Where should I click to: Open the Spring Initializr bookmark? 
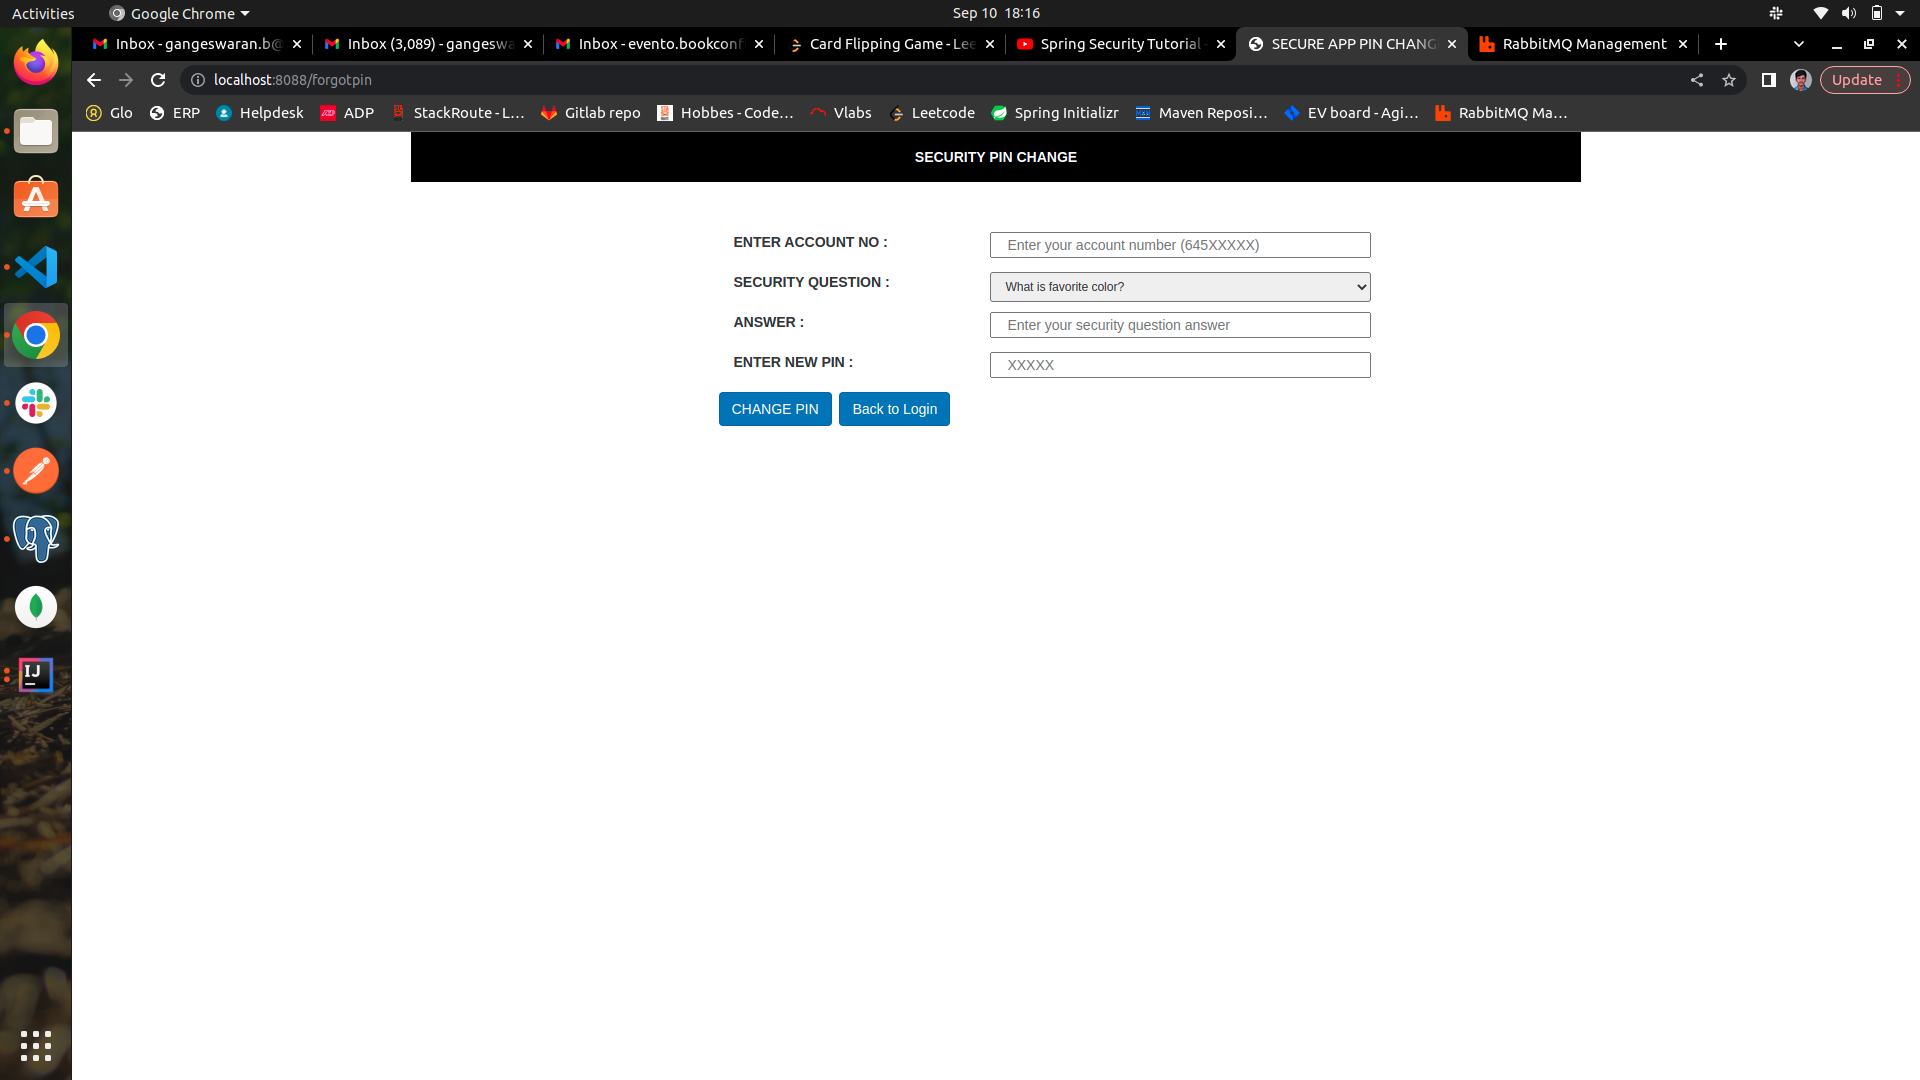(1054, 113)
